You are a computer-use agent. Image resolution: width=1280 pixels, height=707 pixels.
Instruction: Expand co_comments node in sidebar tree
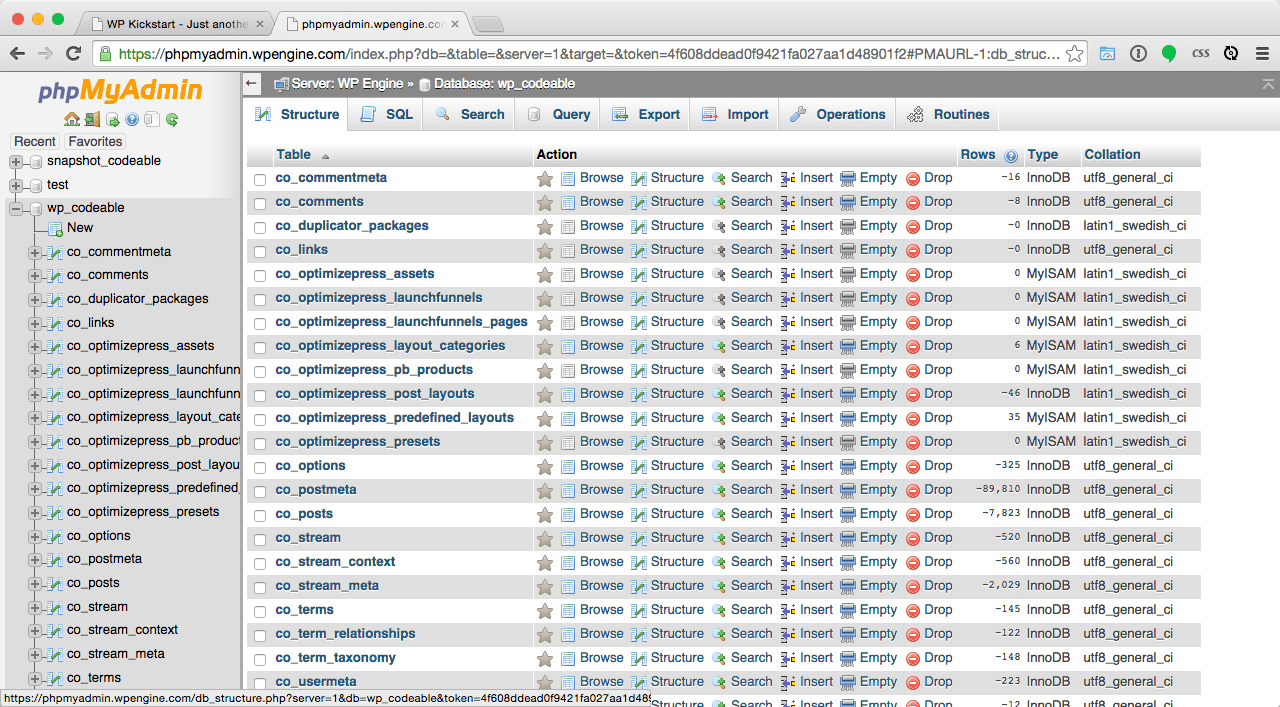(35, 275)
